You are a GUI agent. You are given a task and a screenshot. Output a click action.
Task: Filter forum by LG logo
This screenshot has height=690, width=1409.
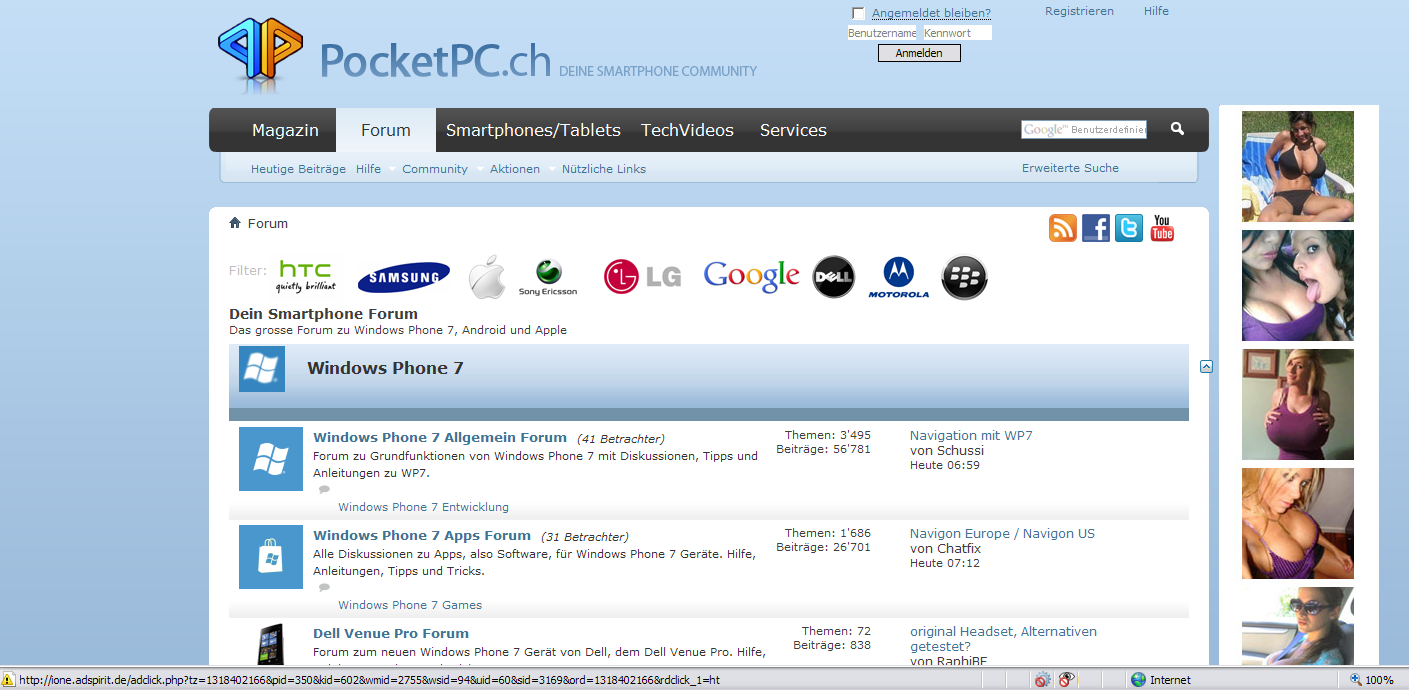[x=643, y=276]
